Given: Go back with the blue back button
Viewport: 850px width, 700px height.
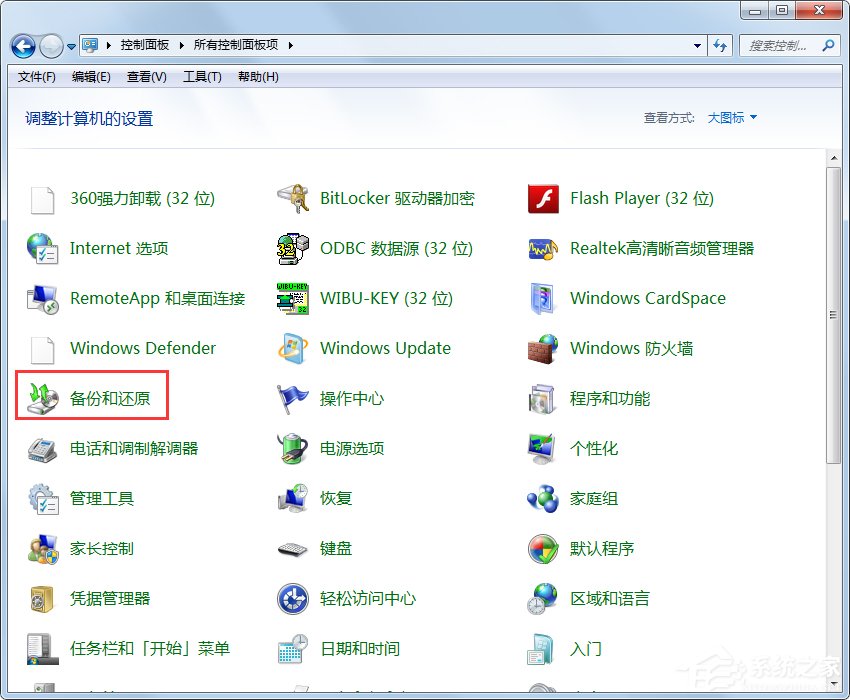Looking at the screenshot, I should pyautogui.click(x=23, y=46).
